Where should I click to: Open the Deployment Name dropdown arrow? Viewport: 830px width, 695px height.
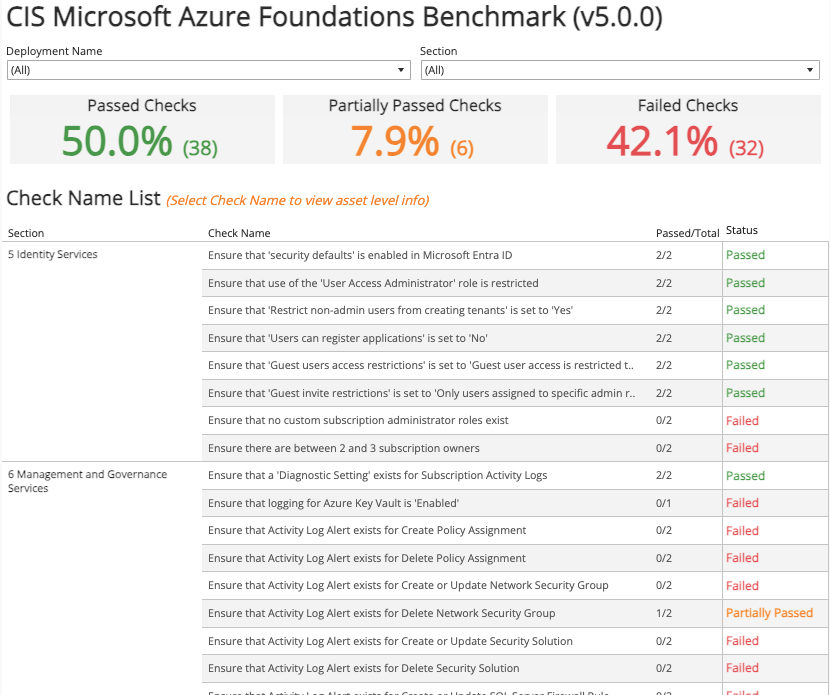(x=401, y=70)
